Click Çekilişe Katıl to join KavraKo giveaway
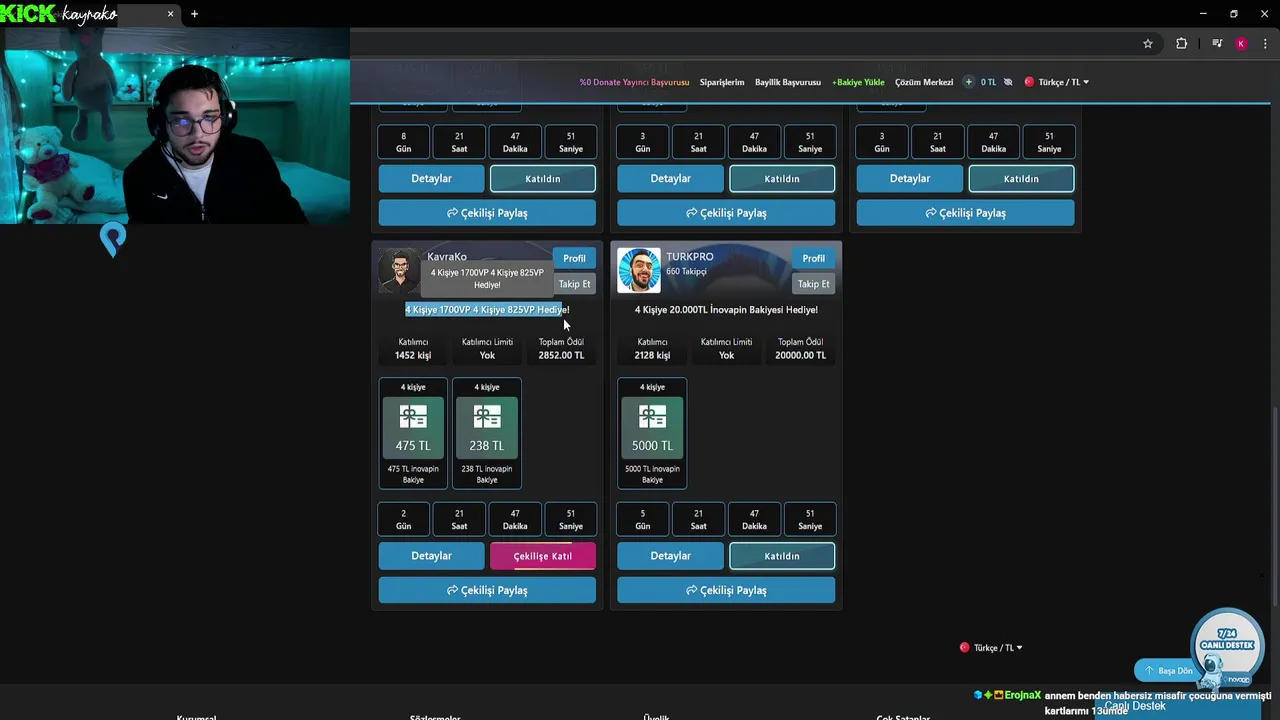1280x720 pixels. pos(543,556)
